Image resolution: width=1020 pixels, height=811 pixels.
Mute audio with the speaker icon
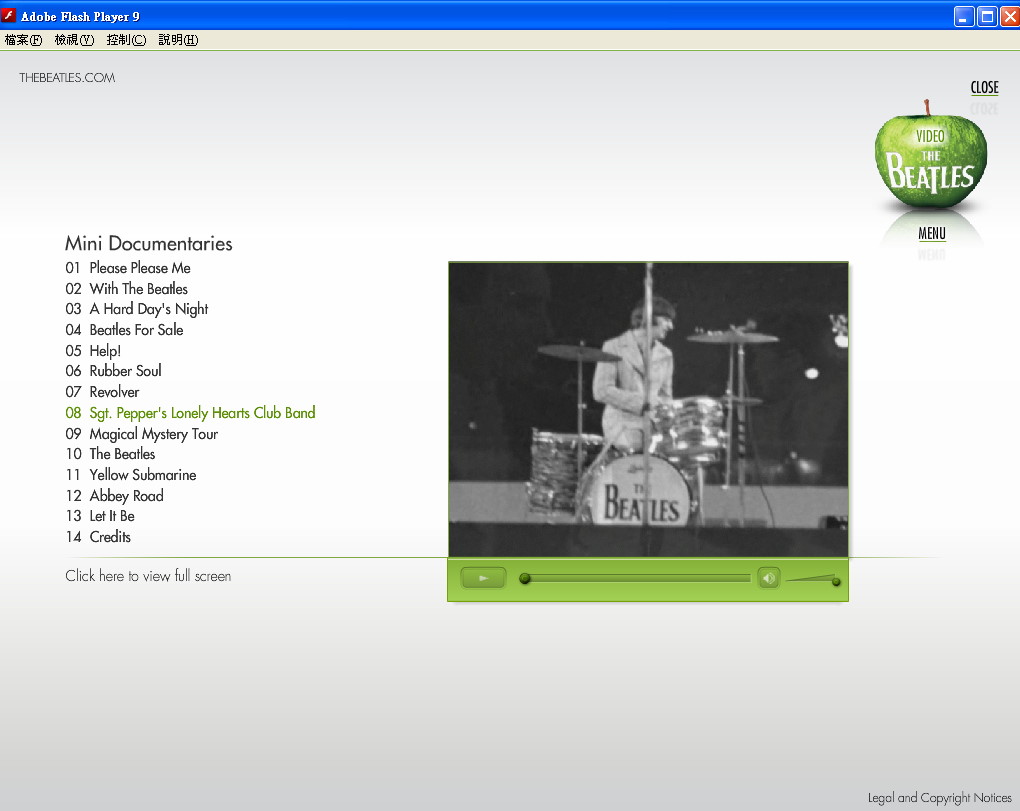(769, 578)
